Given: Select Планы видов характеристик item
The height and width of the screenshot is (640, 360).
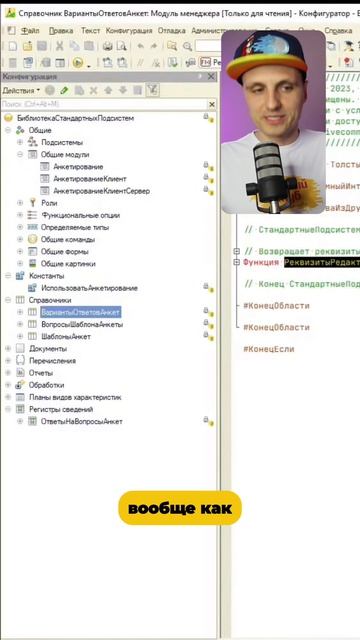Looking at the screenshot, I should pos(75,397).
